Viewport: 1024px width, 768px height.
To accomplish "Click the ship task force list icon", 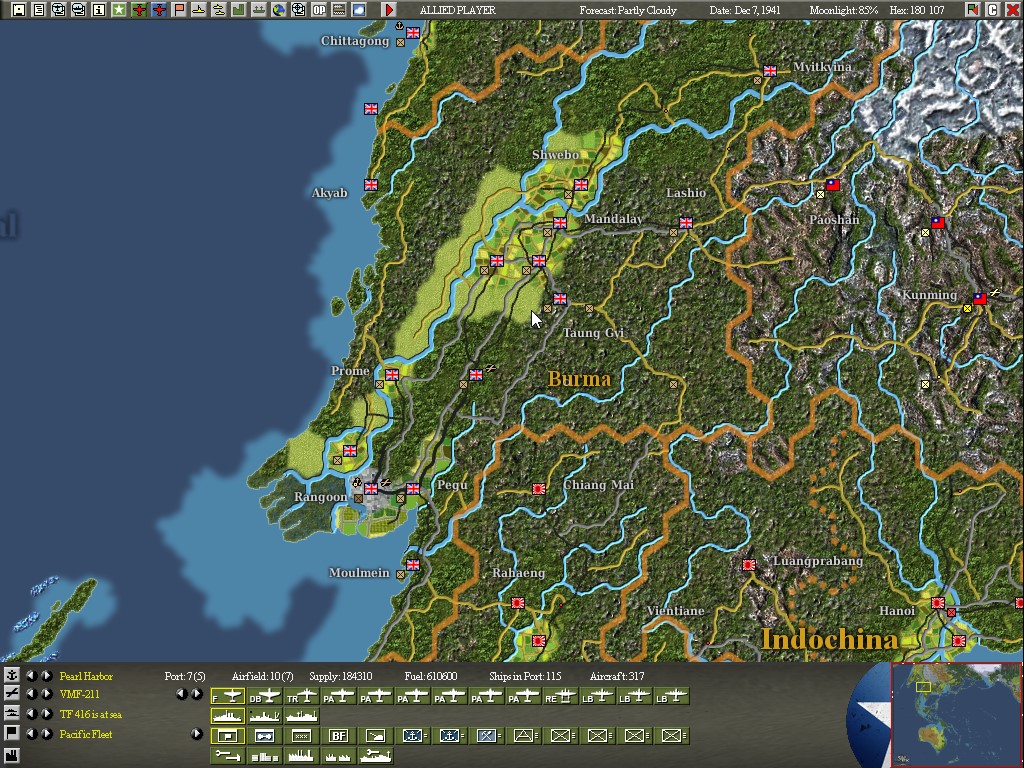I will tap(11, 714).
